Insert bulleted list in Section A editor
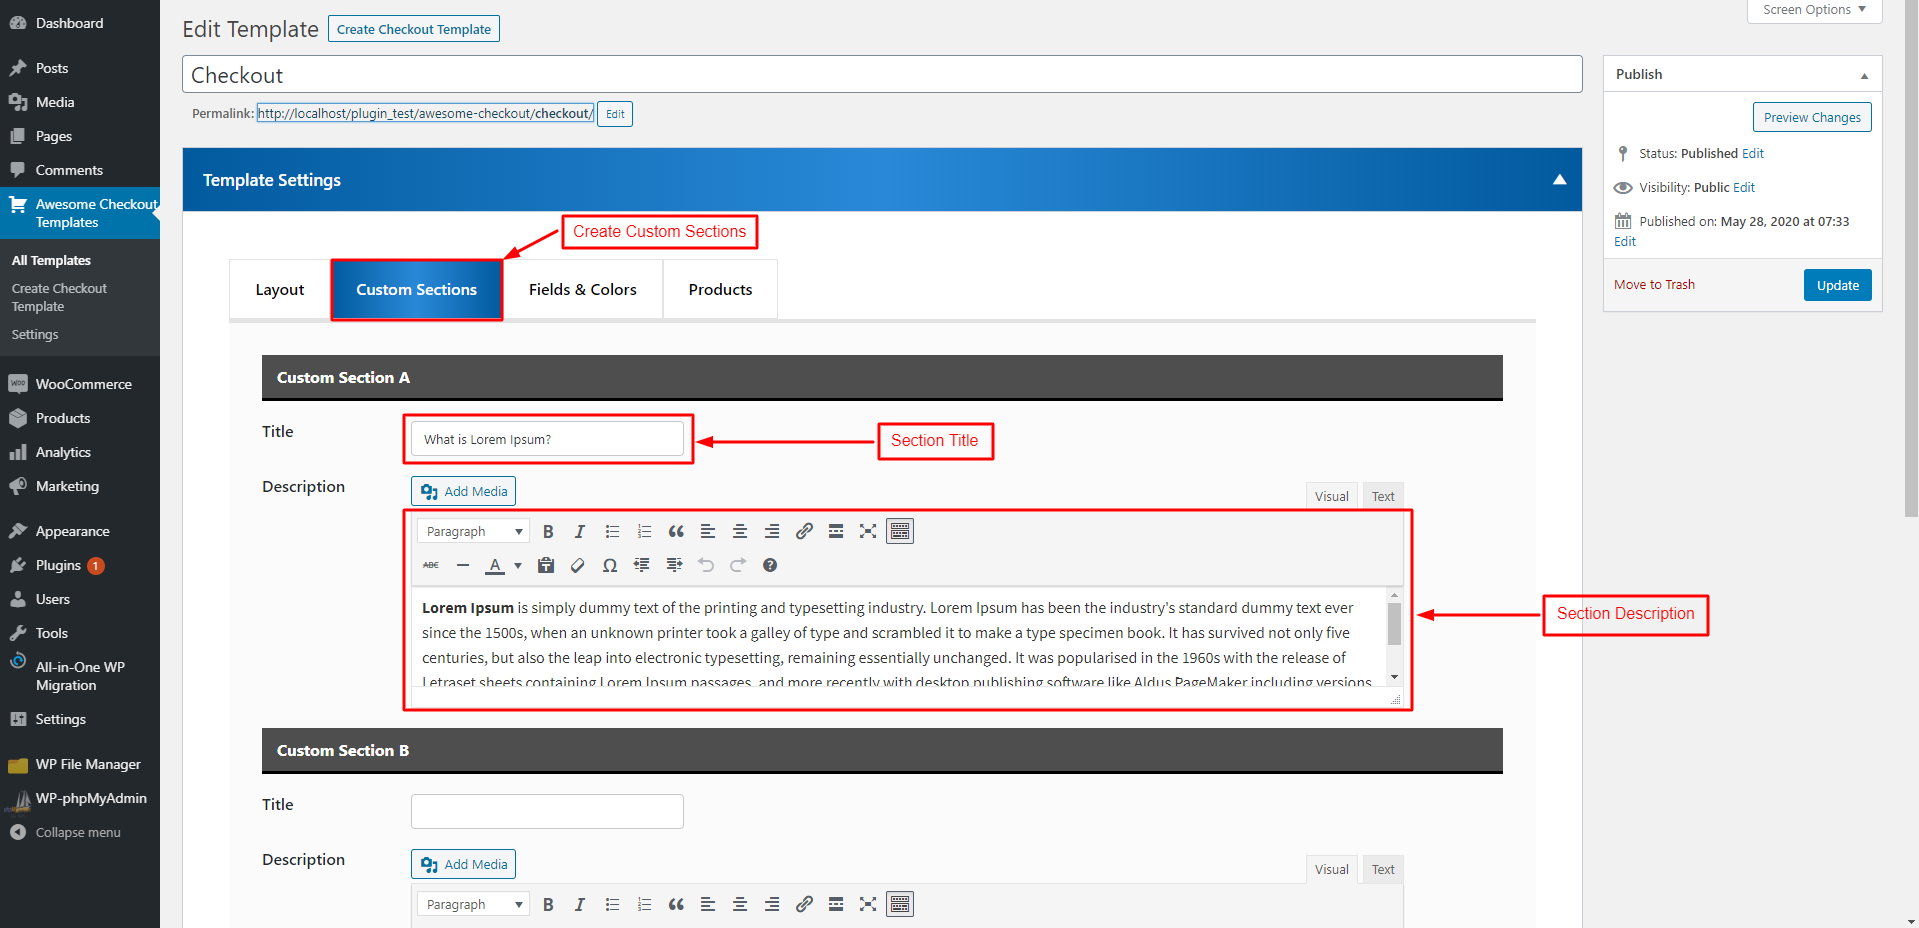The width and height of the screenshot is (1919, 928). (x=612, y=531)
